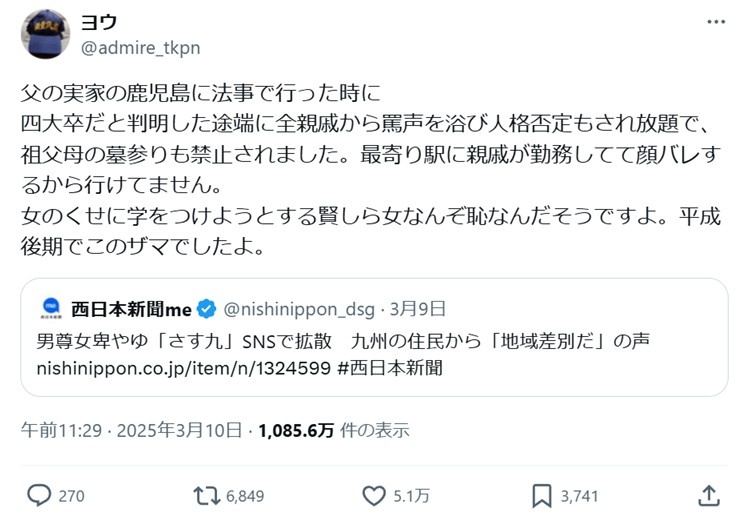
Task: Click the post timestamp 午前11:29 · 2025年3月10日
Action: (132, 431)
